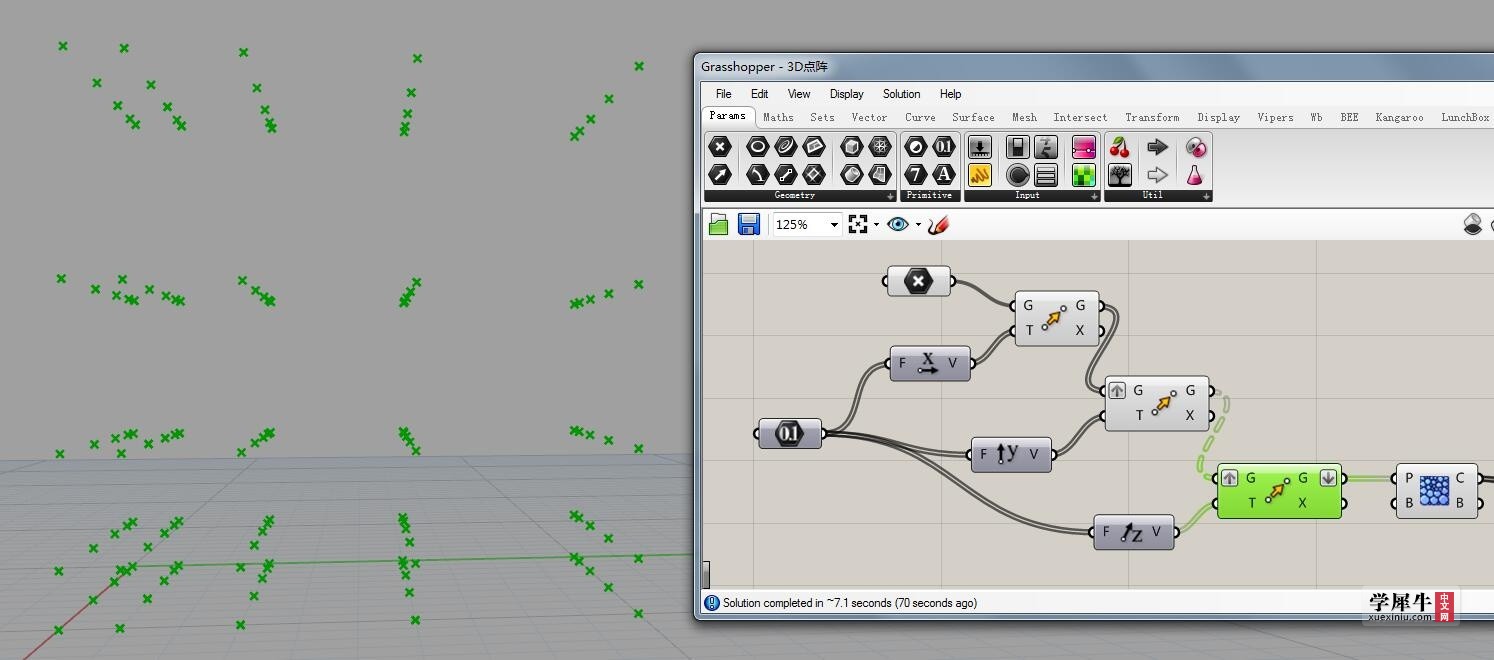Select the Mesh parameter icon
This screenshot has width=1494, height=660.
(x=879, y=147)
